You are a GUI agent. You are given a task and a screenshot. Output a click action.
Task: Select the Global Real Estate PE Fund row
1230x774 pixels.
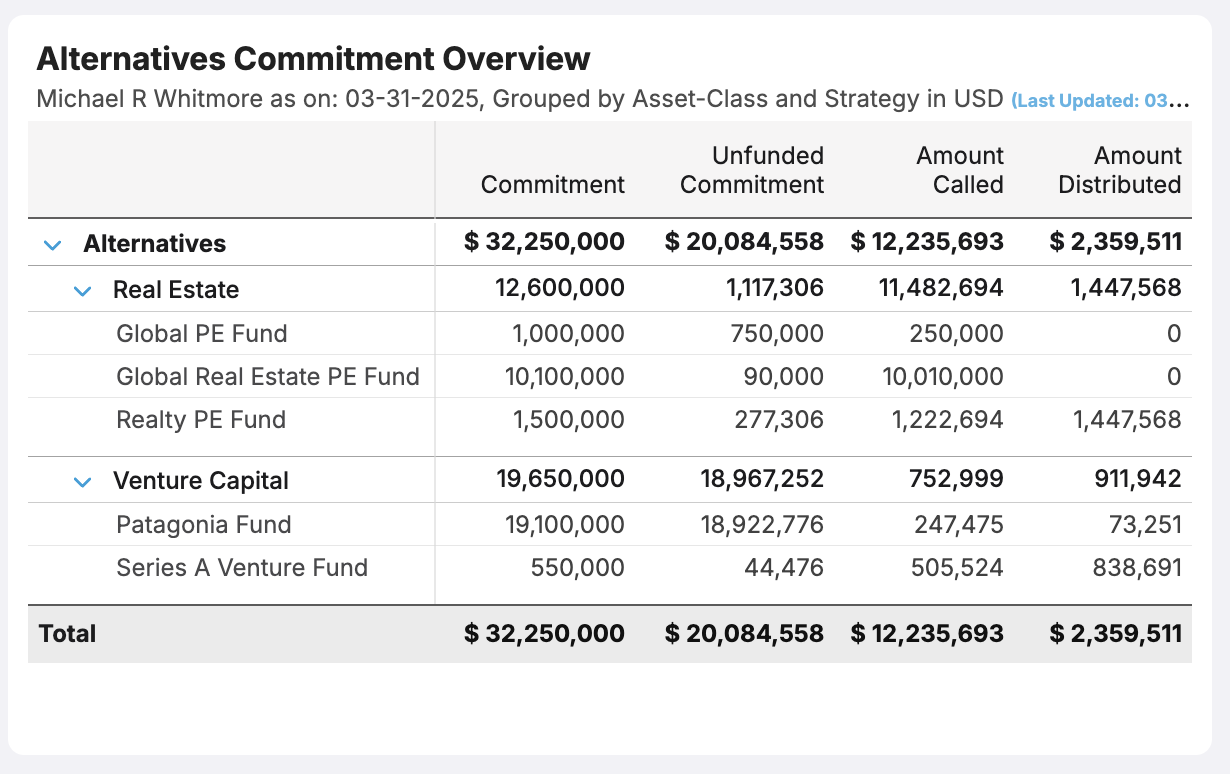(x=267, y=377)
